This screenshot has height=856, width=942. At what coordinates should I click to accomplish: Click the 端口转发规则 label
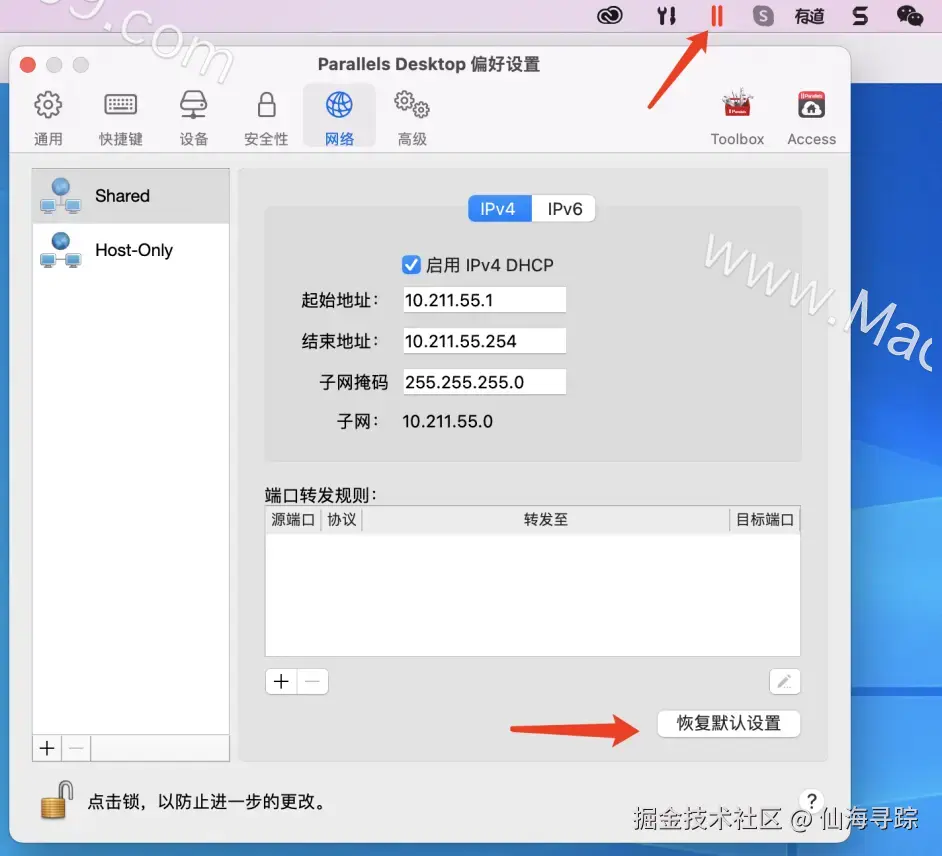(x=321, y=495)
